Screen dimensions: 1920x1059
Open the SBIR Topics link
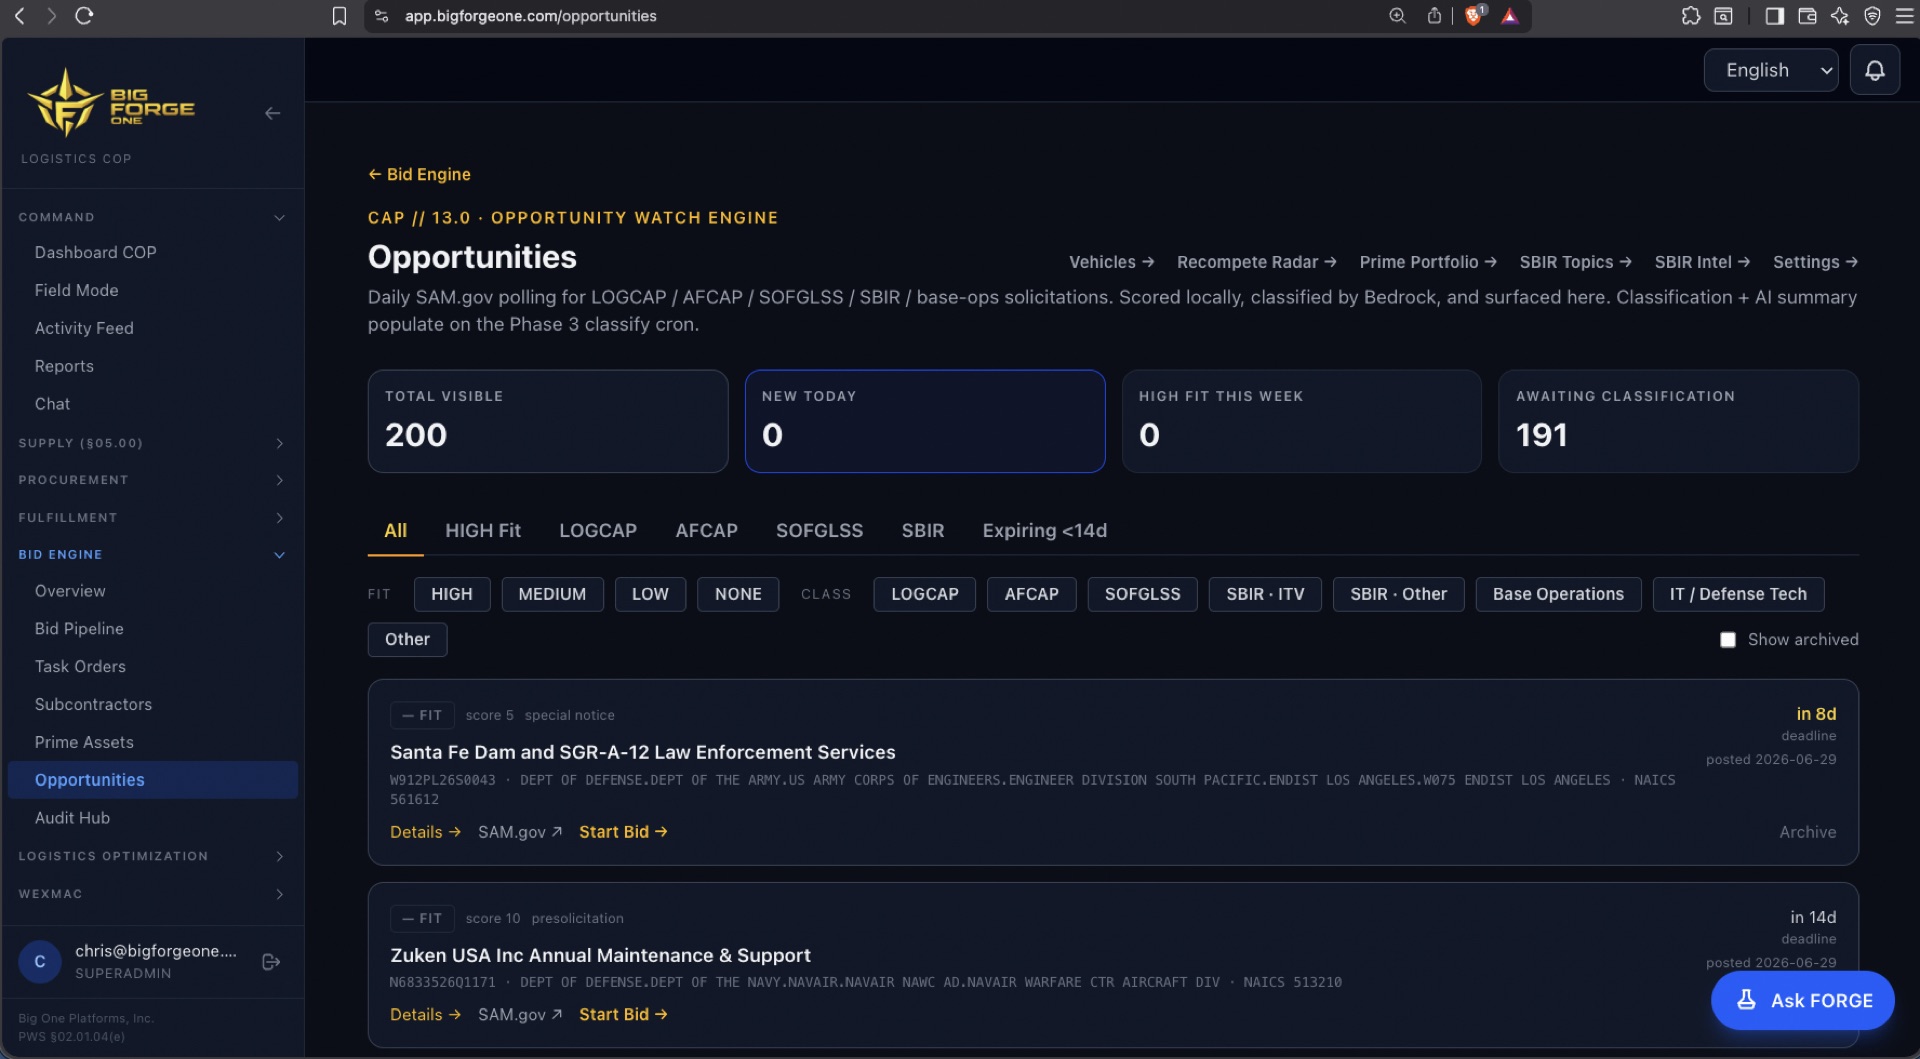click(1575, 262)
